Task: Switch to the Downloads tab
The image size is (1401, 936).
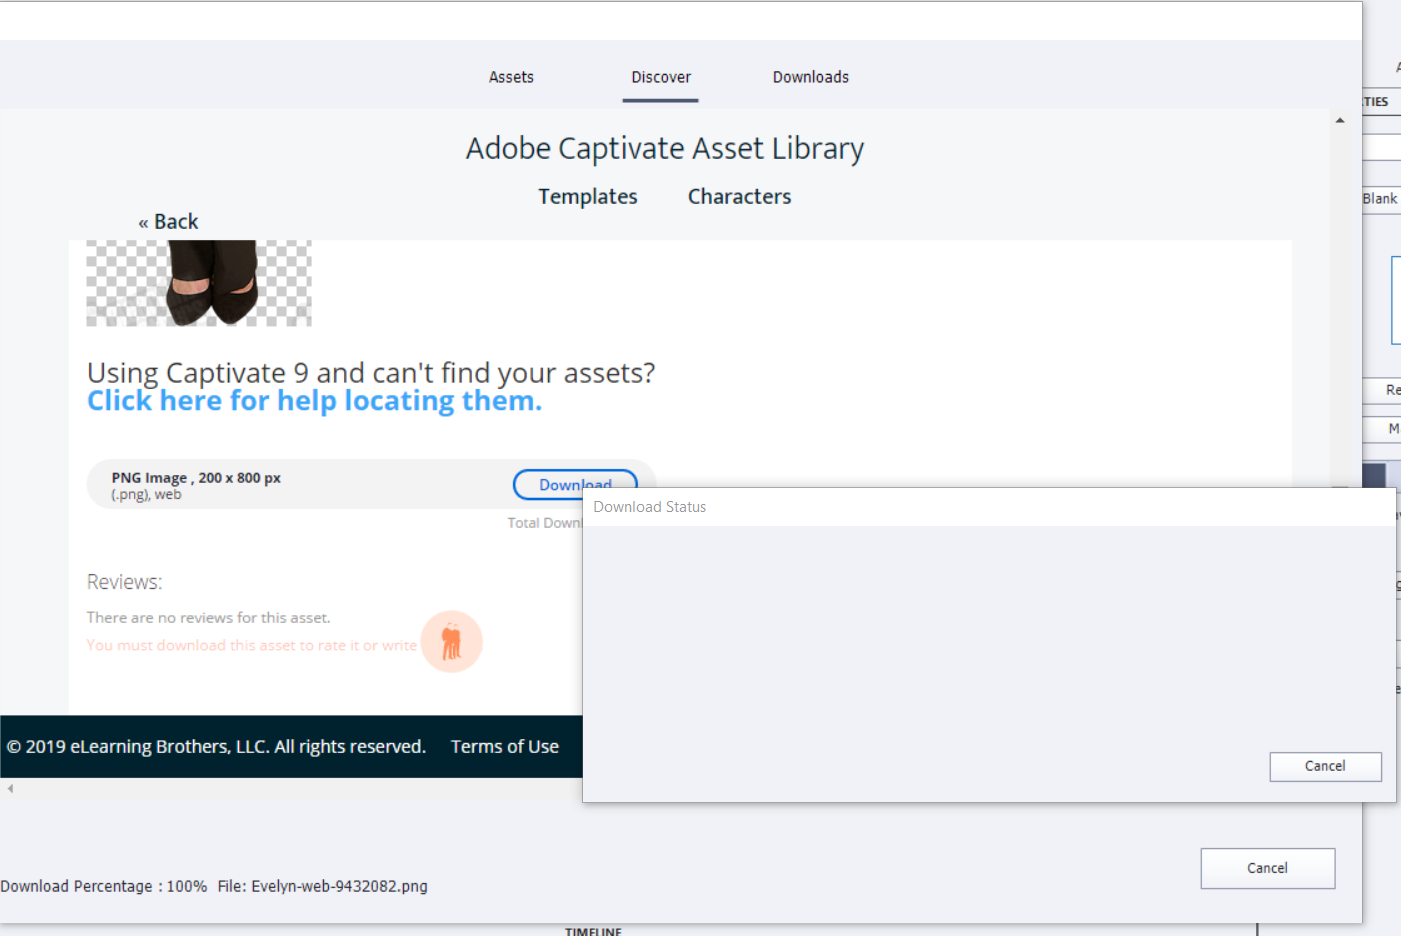Action: pos(810,77)
